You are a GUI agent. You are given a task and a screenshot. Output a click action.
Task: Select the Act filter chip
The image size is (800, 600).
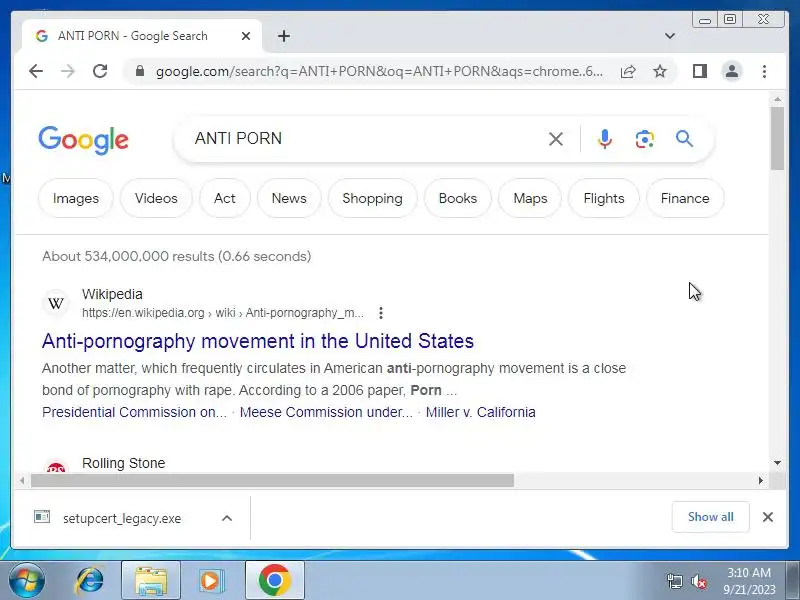(224, 198)
